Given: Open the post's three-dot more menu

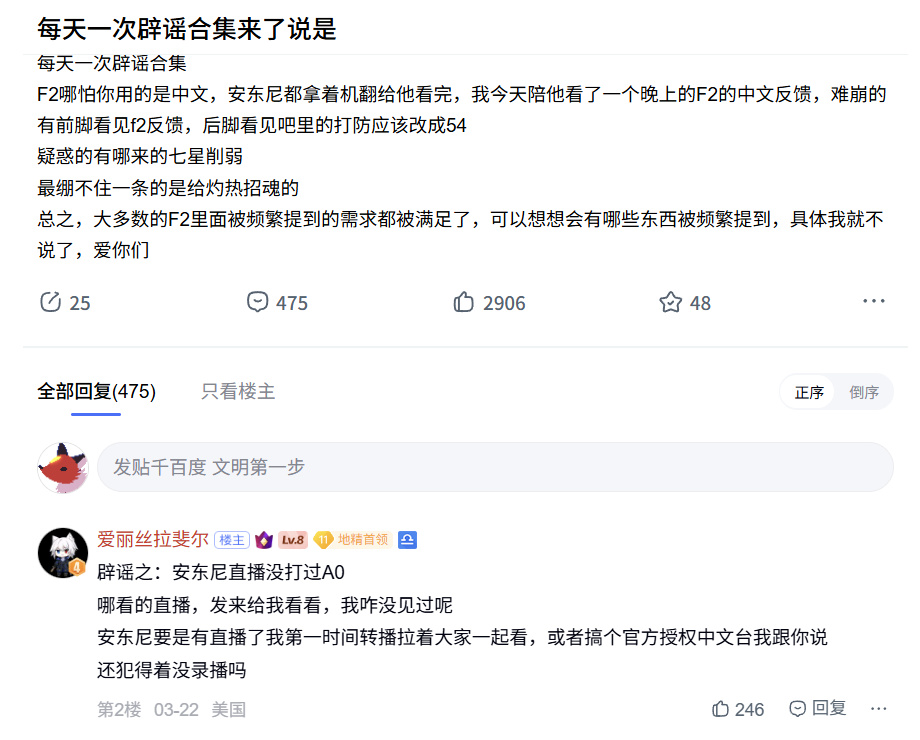Looking at the screenshot, I should click(x=873, y=301).
